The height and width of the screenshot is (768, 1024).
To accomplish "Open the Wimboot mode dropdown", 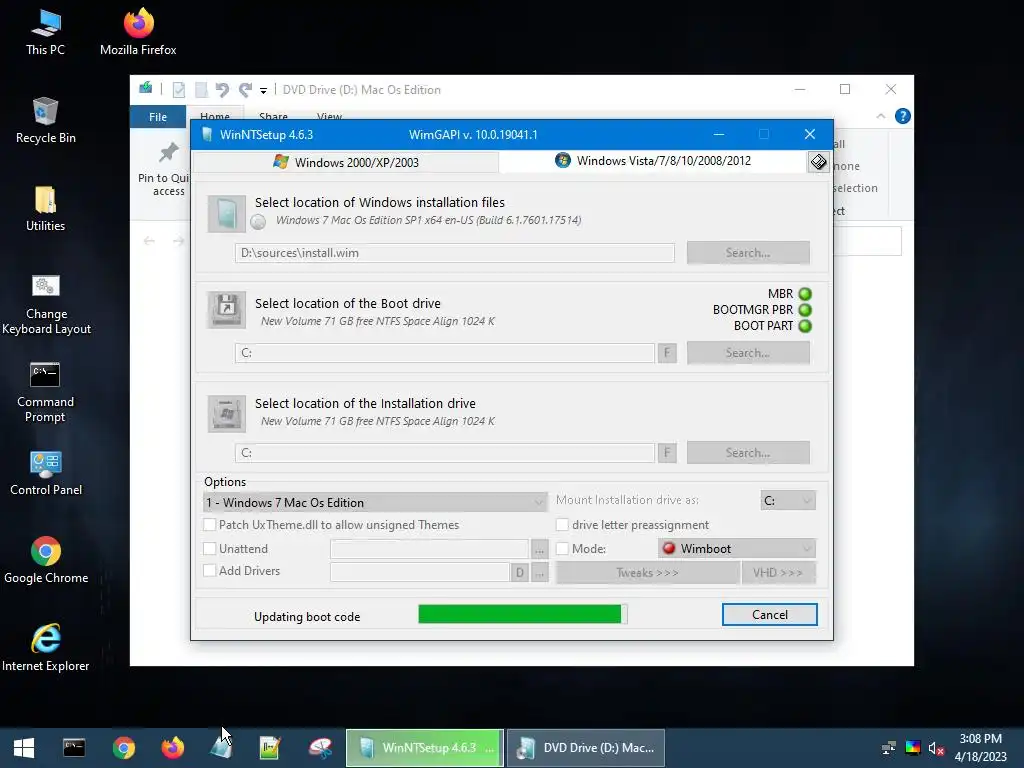I will (x=737, y=549).
